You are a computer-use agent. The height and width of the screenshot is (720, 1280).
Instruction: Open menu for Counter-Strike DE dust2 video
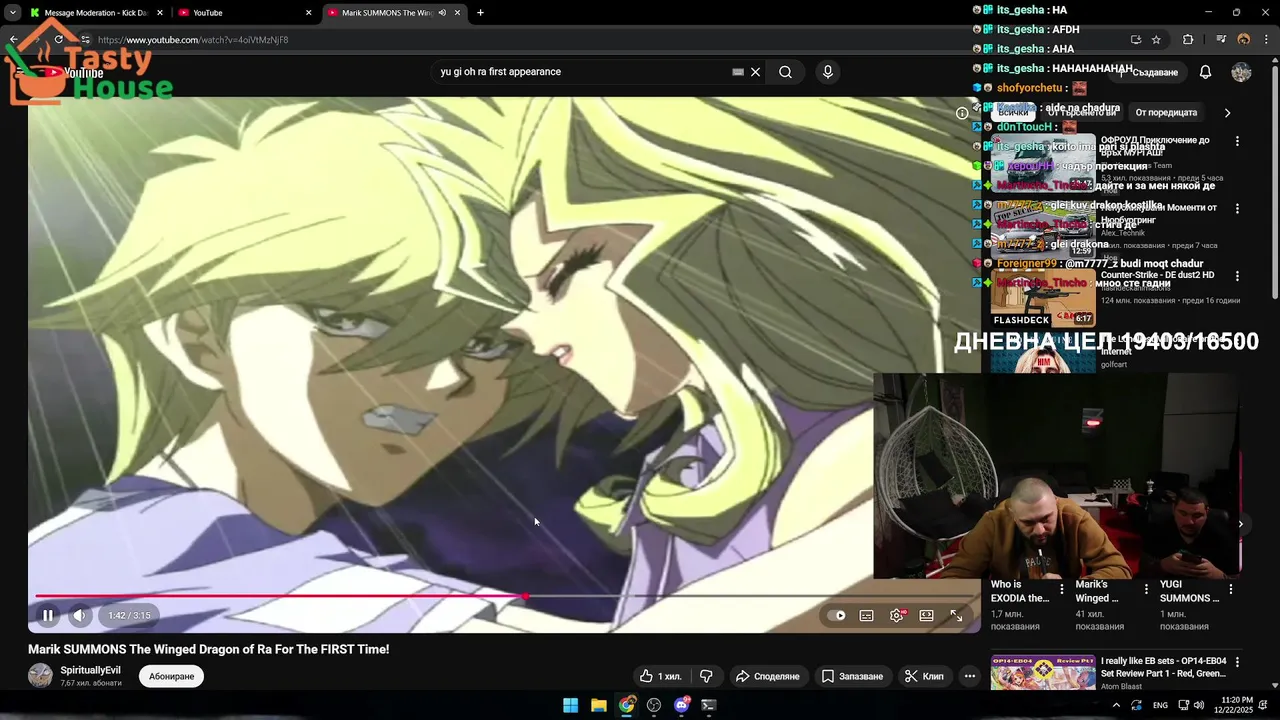[x=1237, y=276]
